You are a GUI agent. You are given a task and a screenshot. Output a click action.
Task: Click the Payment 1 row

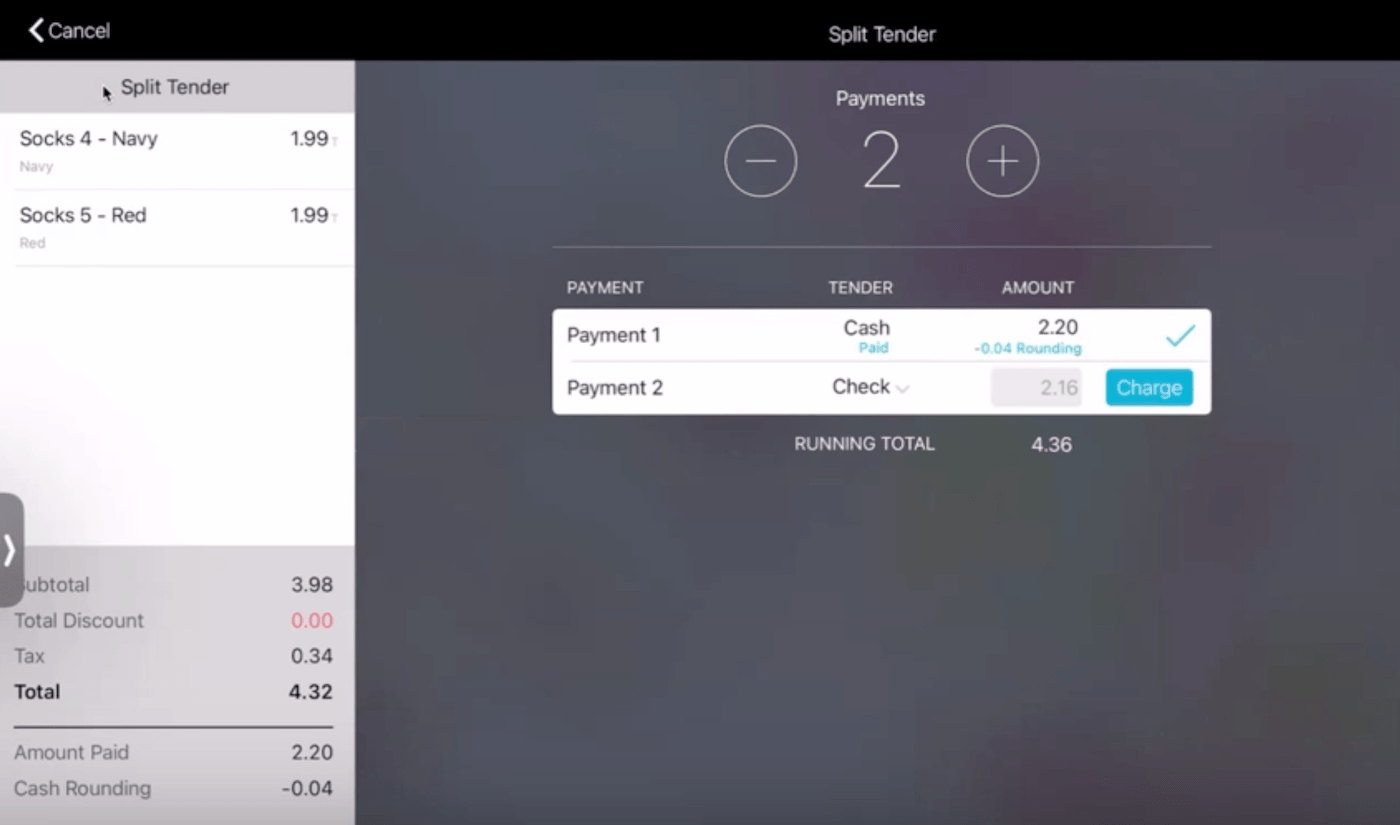click(700, 335)
